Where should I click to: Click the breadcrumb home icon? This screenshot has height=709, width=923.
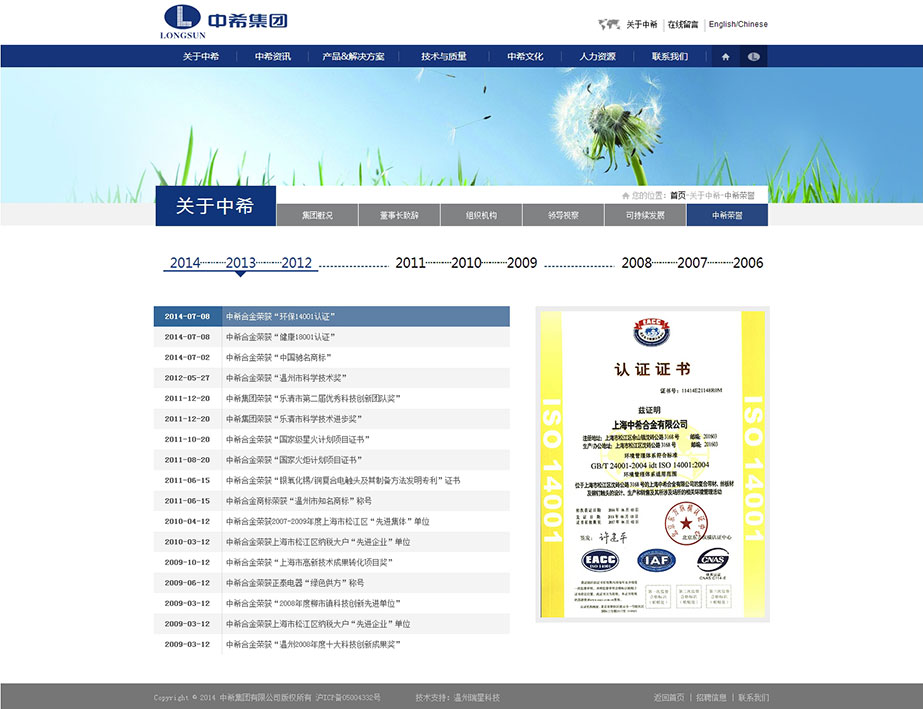(x=625, y=196)
